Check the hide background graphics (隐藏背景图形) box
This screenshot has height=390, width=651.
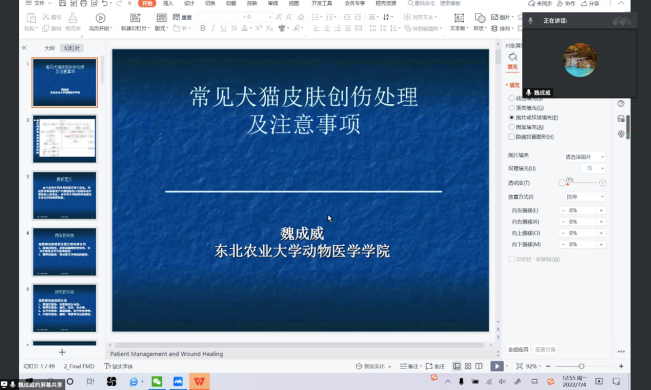[512, 137]
